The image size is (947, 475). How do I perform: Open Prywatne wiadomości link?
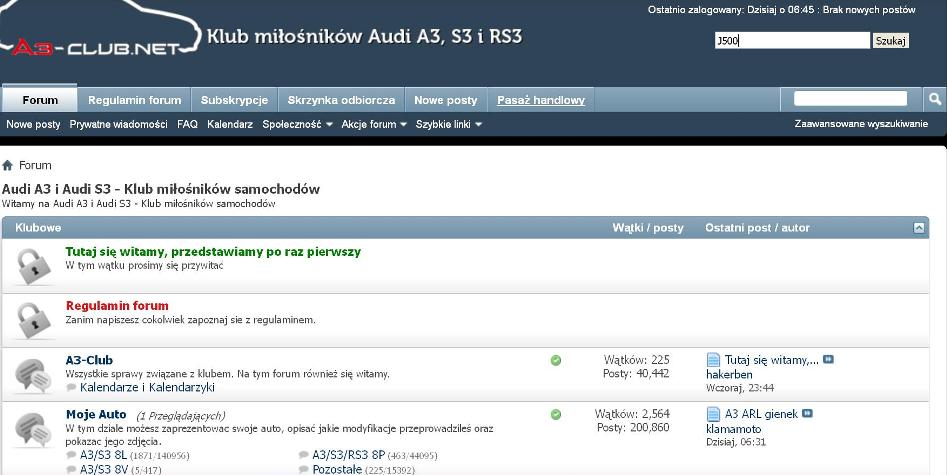[x=118, y=124]
